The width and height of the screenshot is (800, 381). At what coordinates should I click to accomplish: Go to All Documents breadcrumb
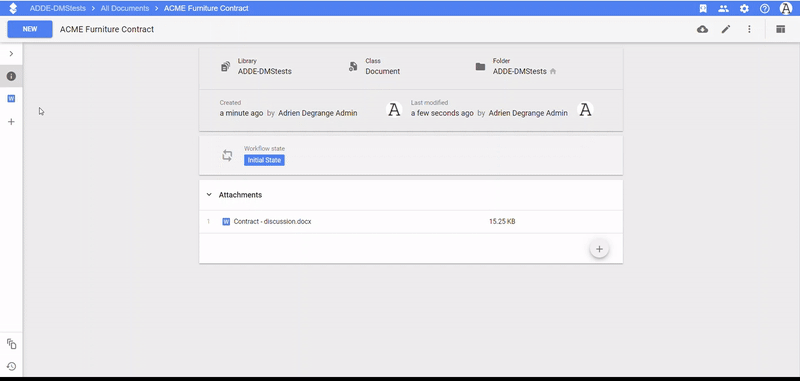[125, 8]
